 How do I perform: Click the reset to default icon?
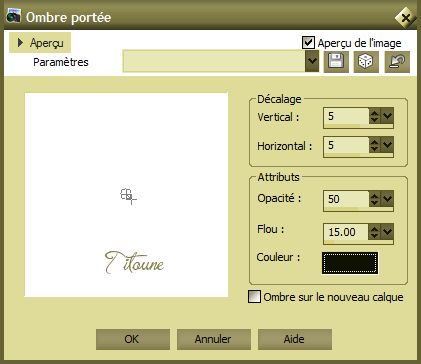(397, 62)
